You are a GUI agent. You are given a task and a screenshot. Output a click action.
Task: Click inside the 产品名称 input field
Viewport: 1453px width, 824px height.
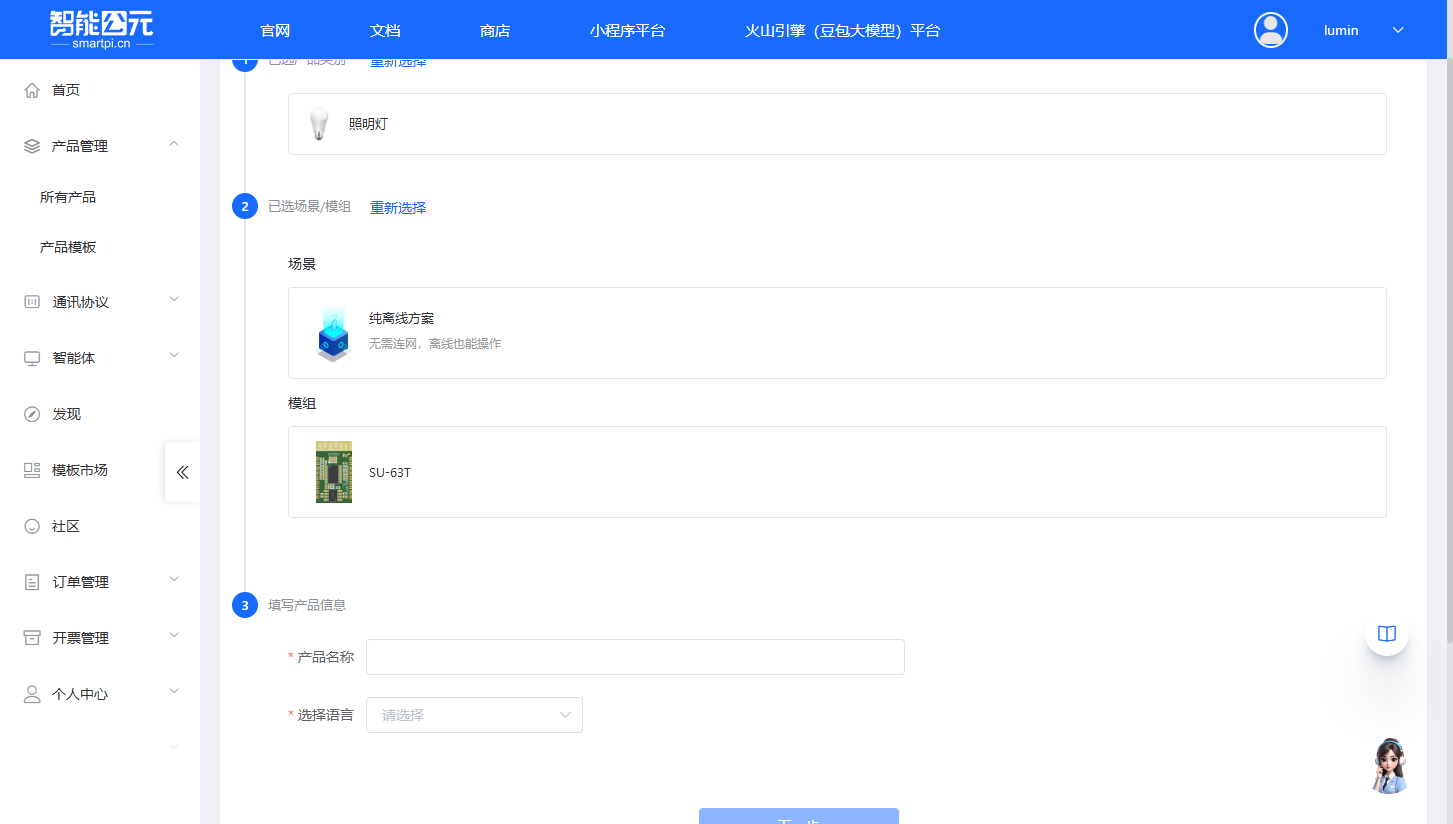point(634,656)
